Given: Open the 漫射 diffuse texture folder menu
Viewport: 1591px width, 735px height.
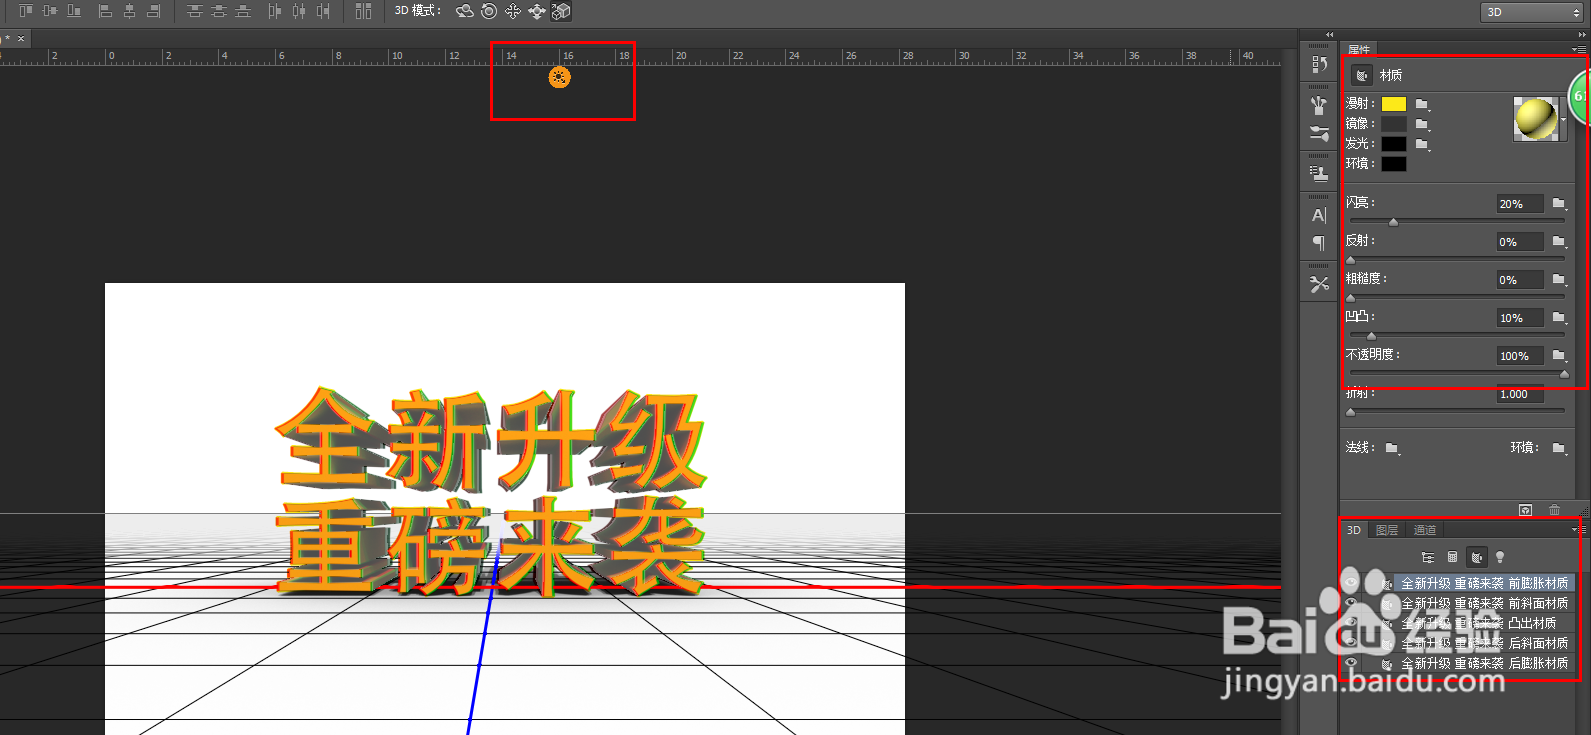Looking at the screenshot, I should point(1422,104).
